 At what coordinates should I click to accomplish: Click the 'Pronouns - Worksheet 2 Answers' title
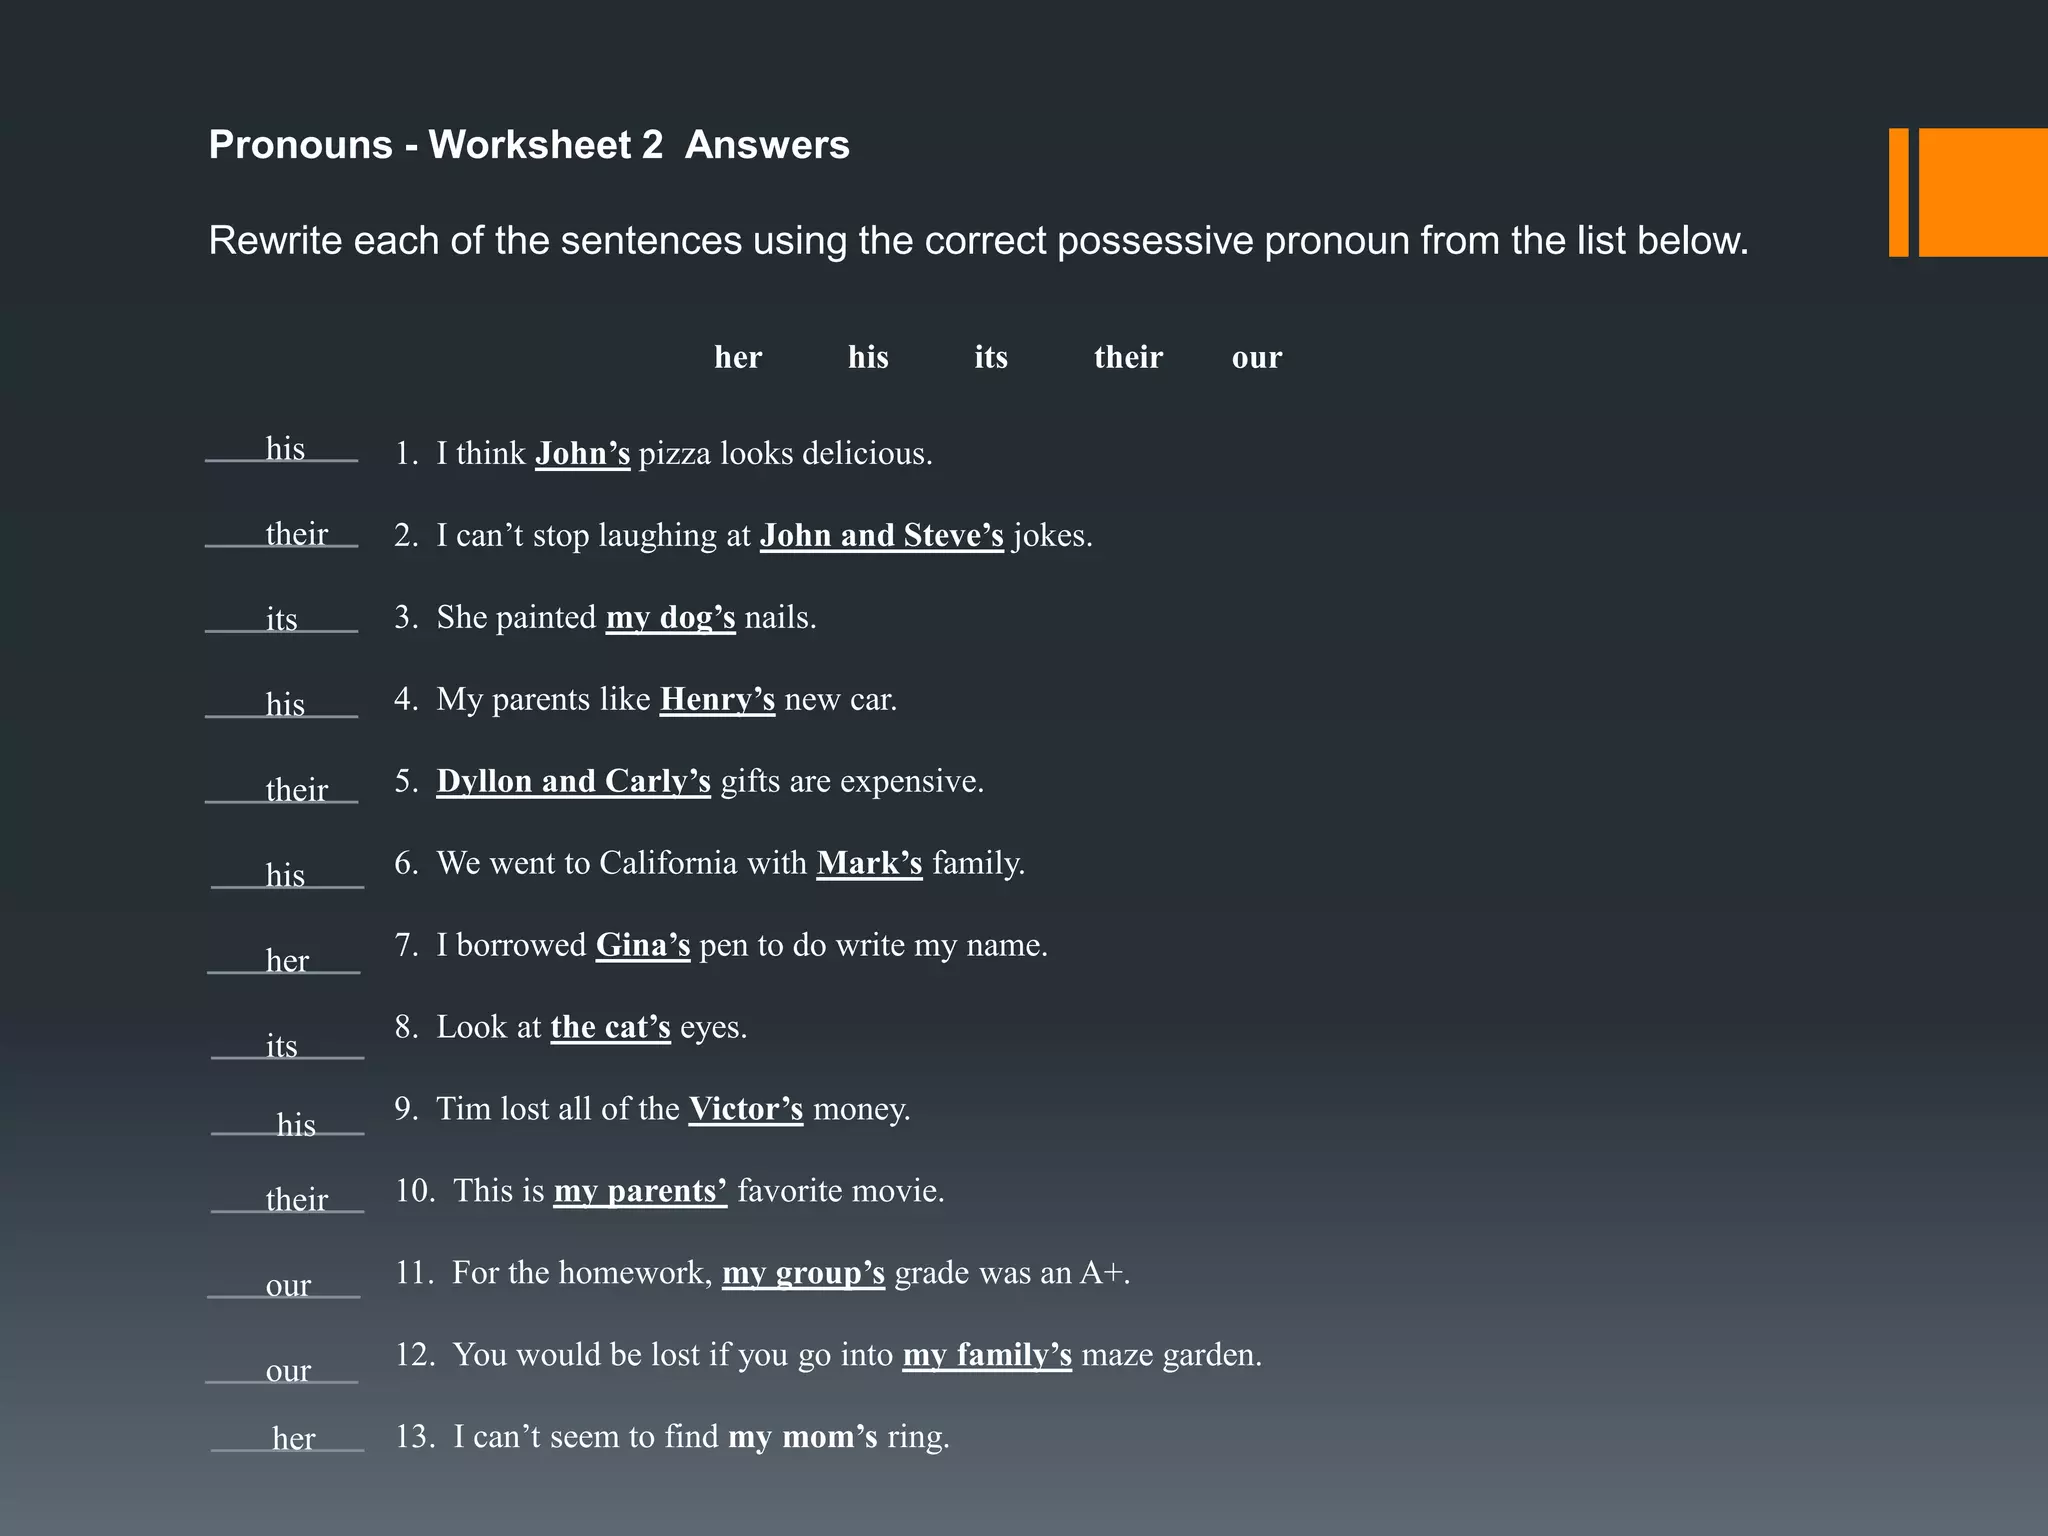529,145
